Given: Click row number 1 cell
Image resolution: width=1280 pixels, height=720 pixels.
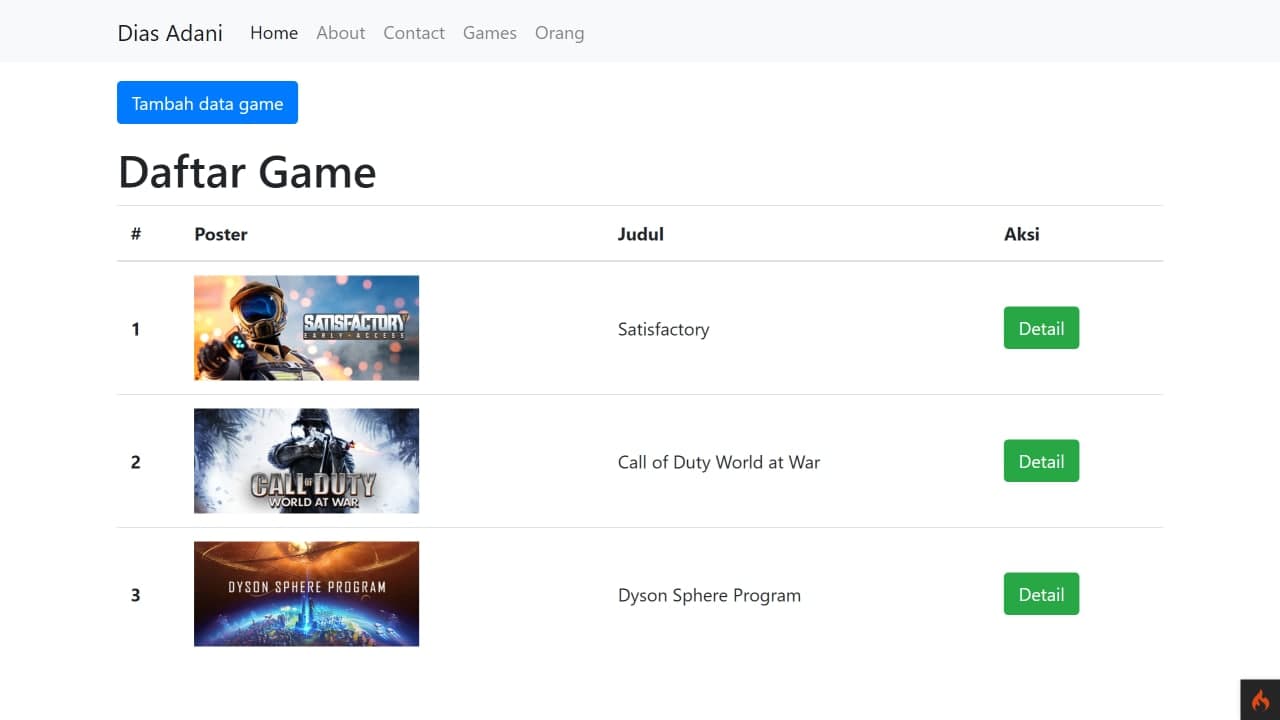Looking at the screenshot, I should (x=136, y=329).
